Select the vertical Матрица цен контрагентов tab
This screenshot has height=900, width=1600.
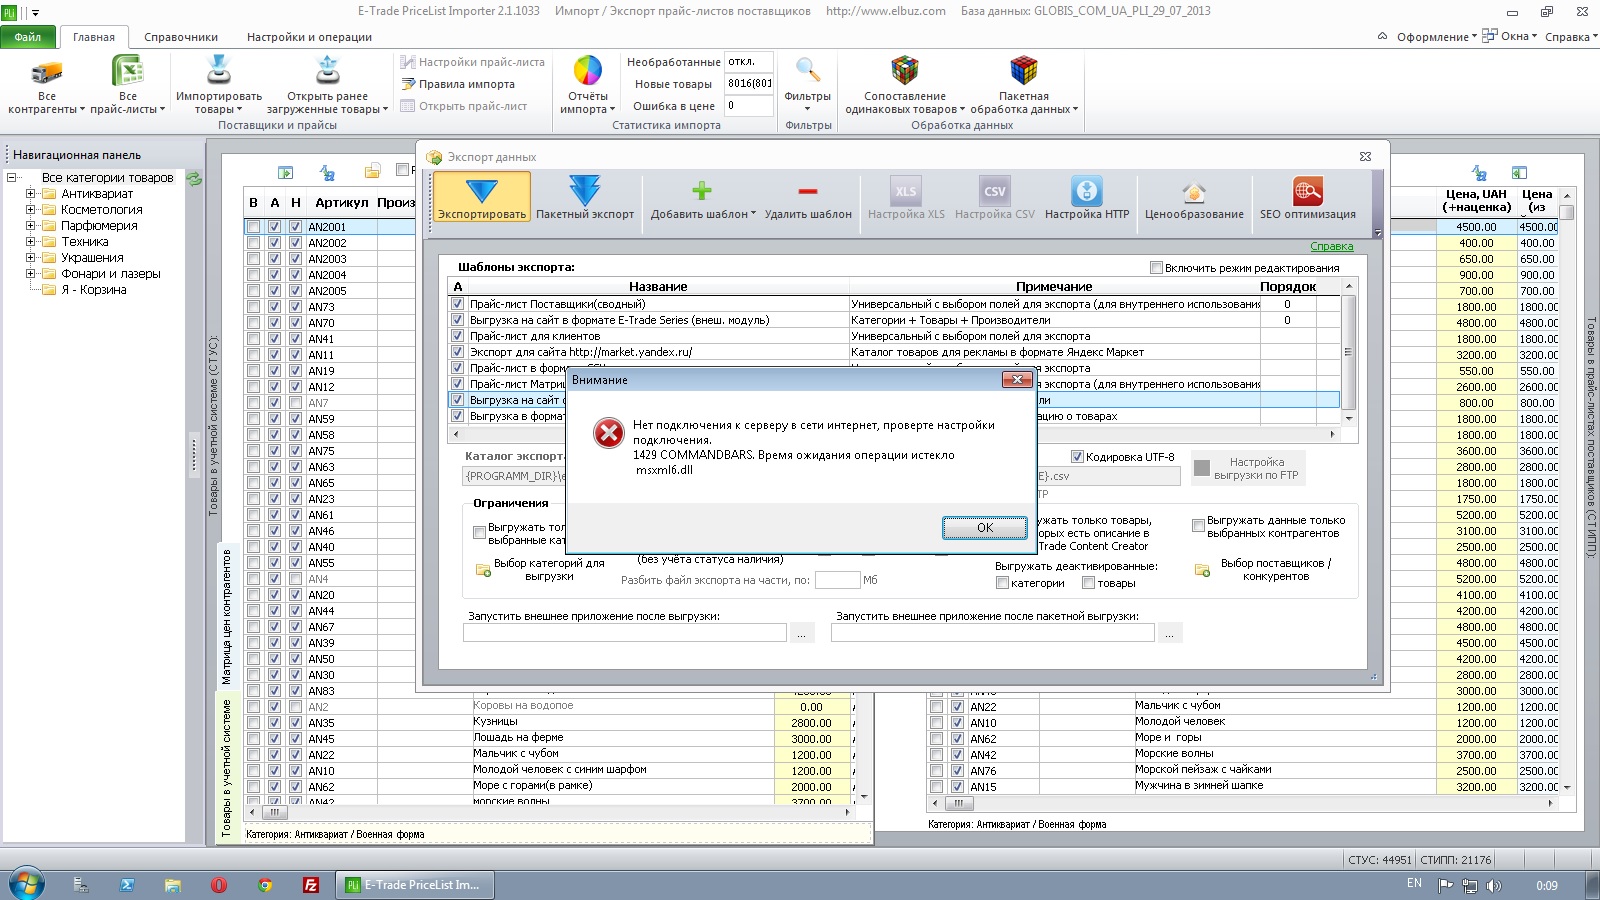click(x=227, y=616)
